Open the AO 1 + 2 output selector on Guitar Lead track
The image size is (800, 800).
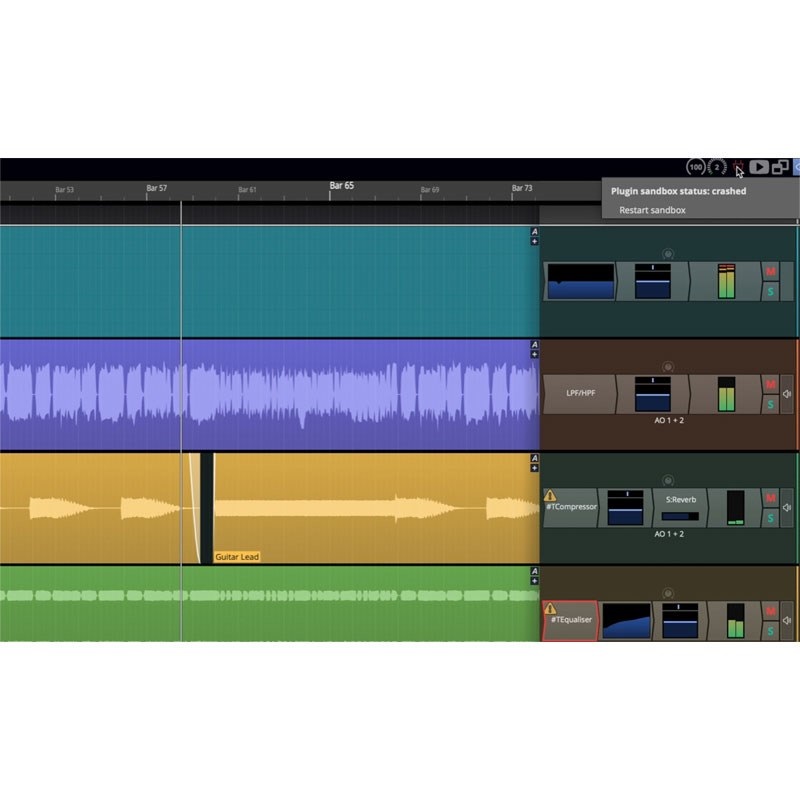pos(669,534)
